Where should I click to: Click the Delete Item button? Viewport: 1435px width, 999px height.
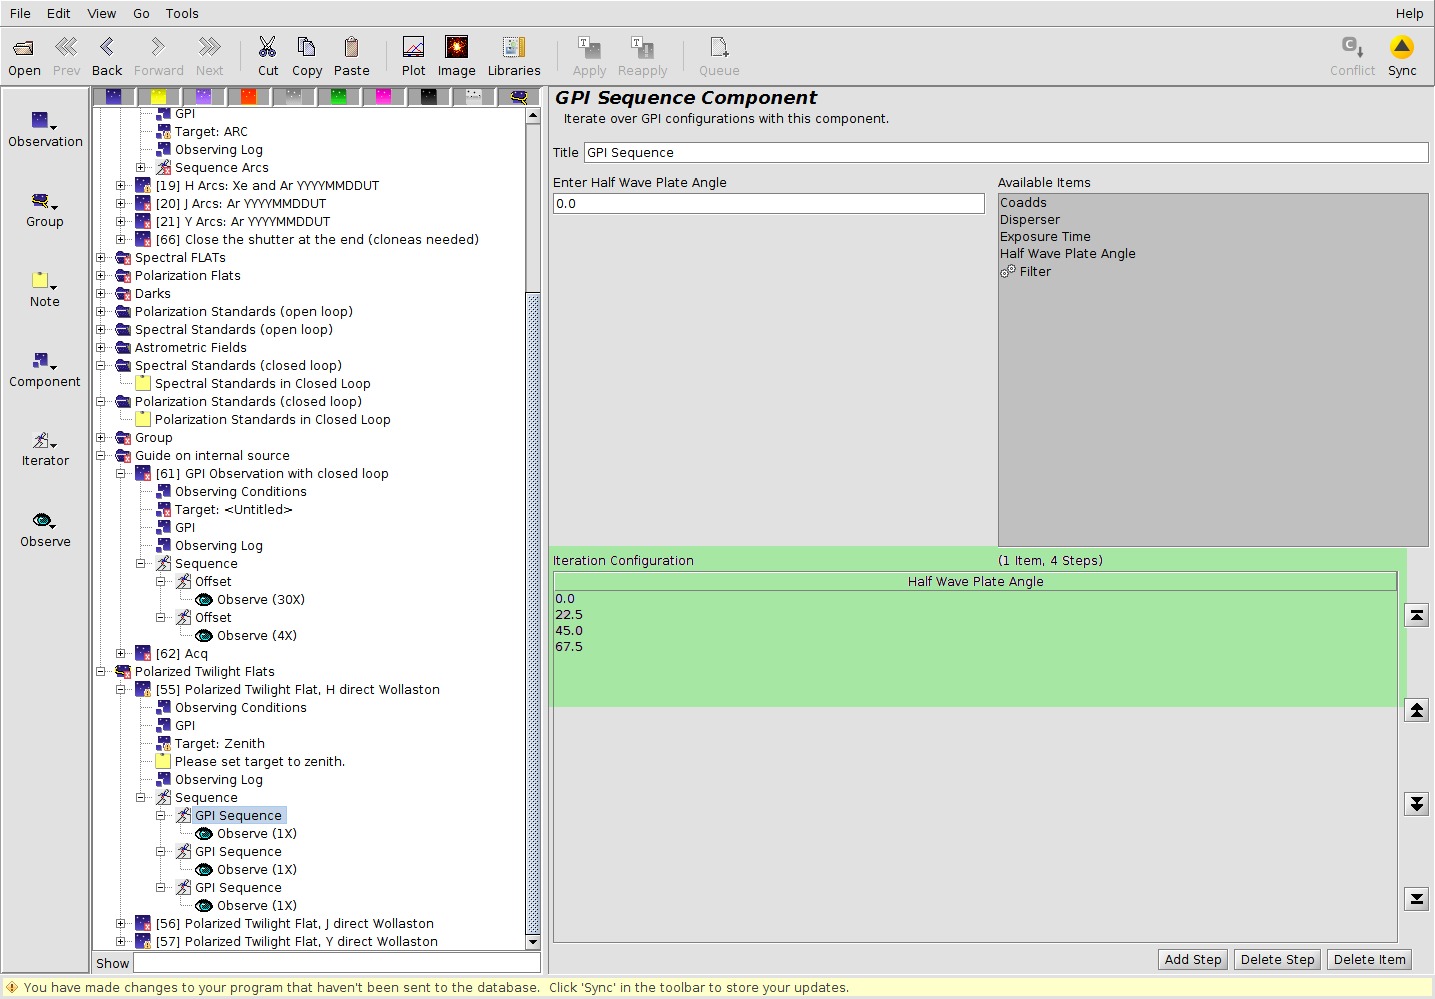(x=1369, y=959)
